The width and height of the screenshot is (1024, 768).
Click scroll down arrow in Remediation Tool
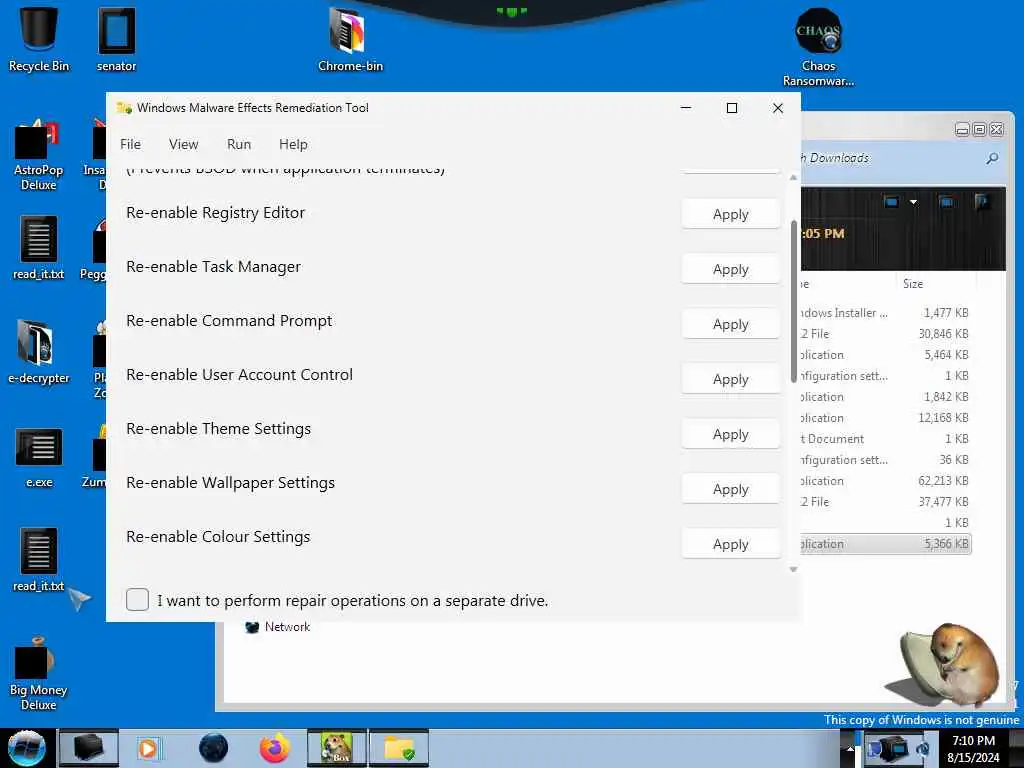[x=793, y=569]
